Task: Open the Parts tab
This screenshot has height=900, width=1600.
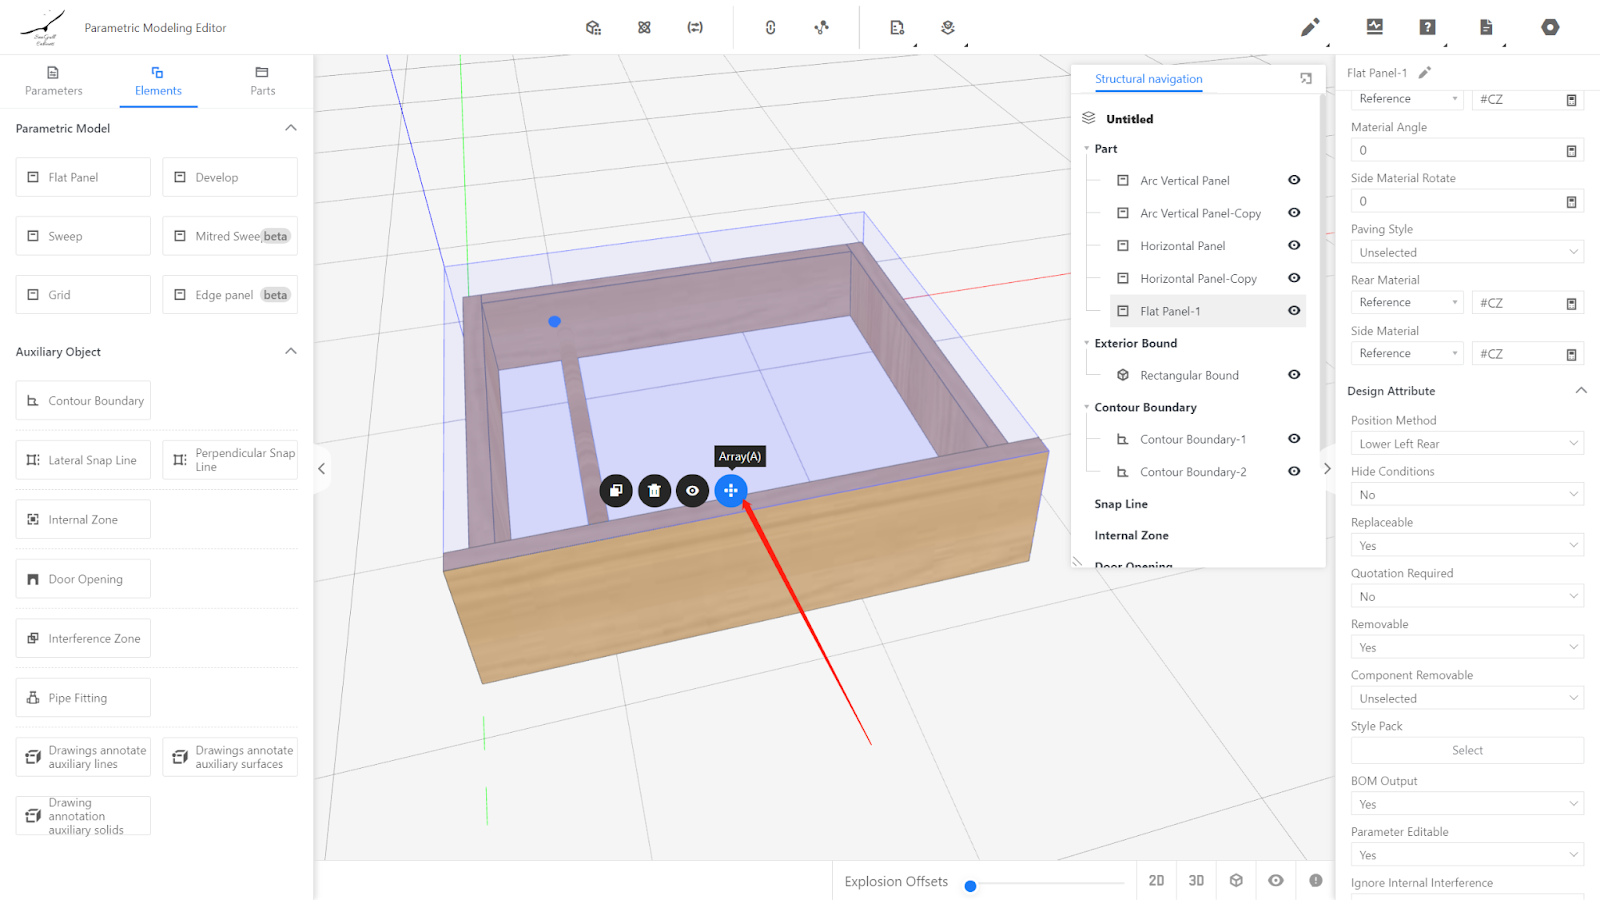Action: pos(262,81)
